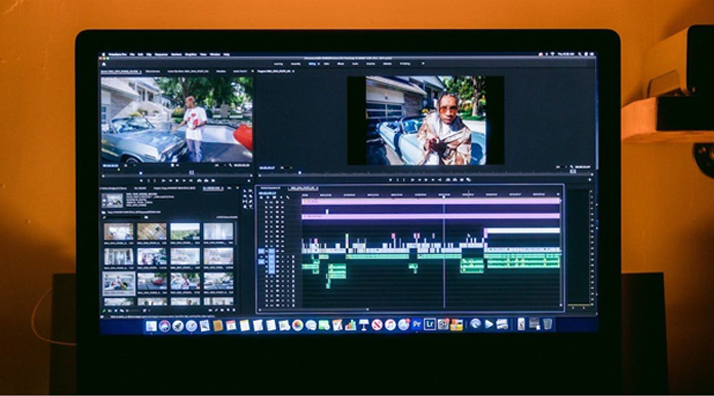Viewport: 714px width, 396px height.
Task: Select the Razor tool in tools panel
Action: 250,196
